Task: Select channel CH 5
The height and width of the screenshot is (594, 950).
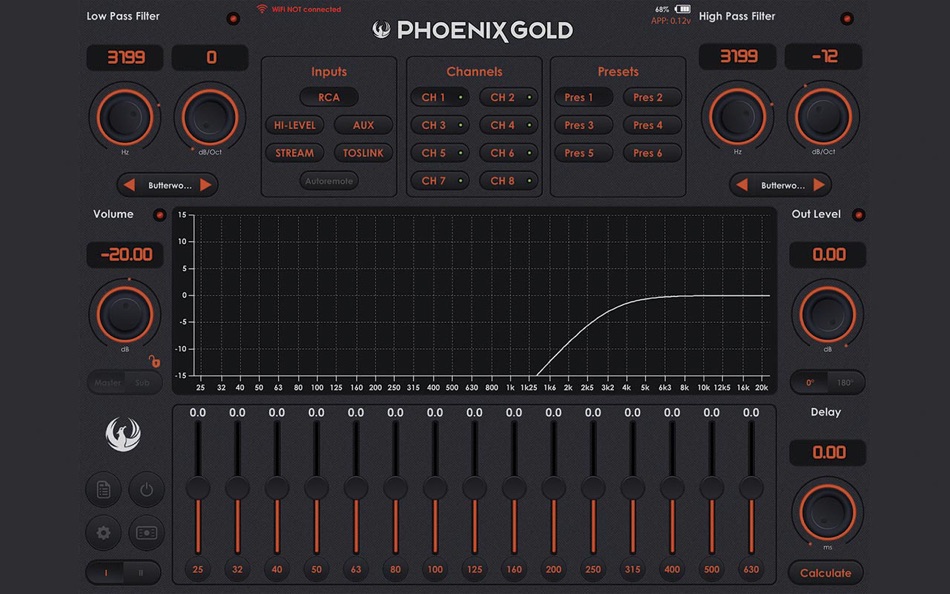Action: coord(440,153)
